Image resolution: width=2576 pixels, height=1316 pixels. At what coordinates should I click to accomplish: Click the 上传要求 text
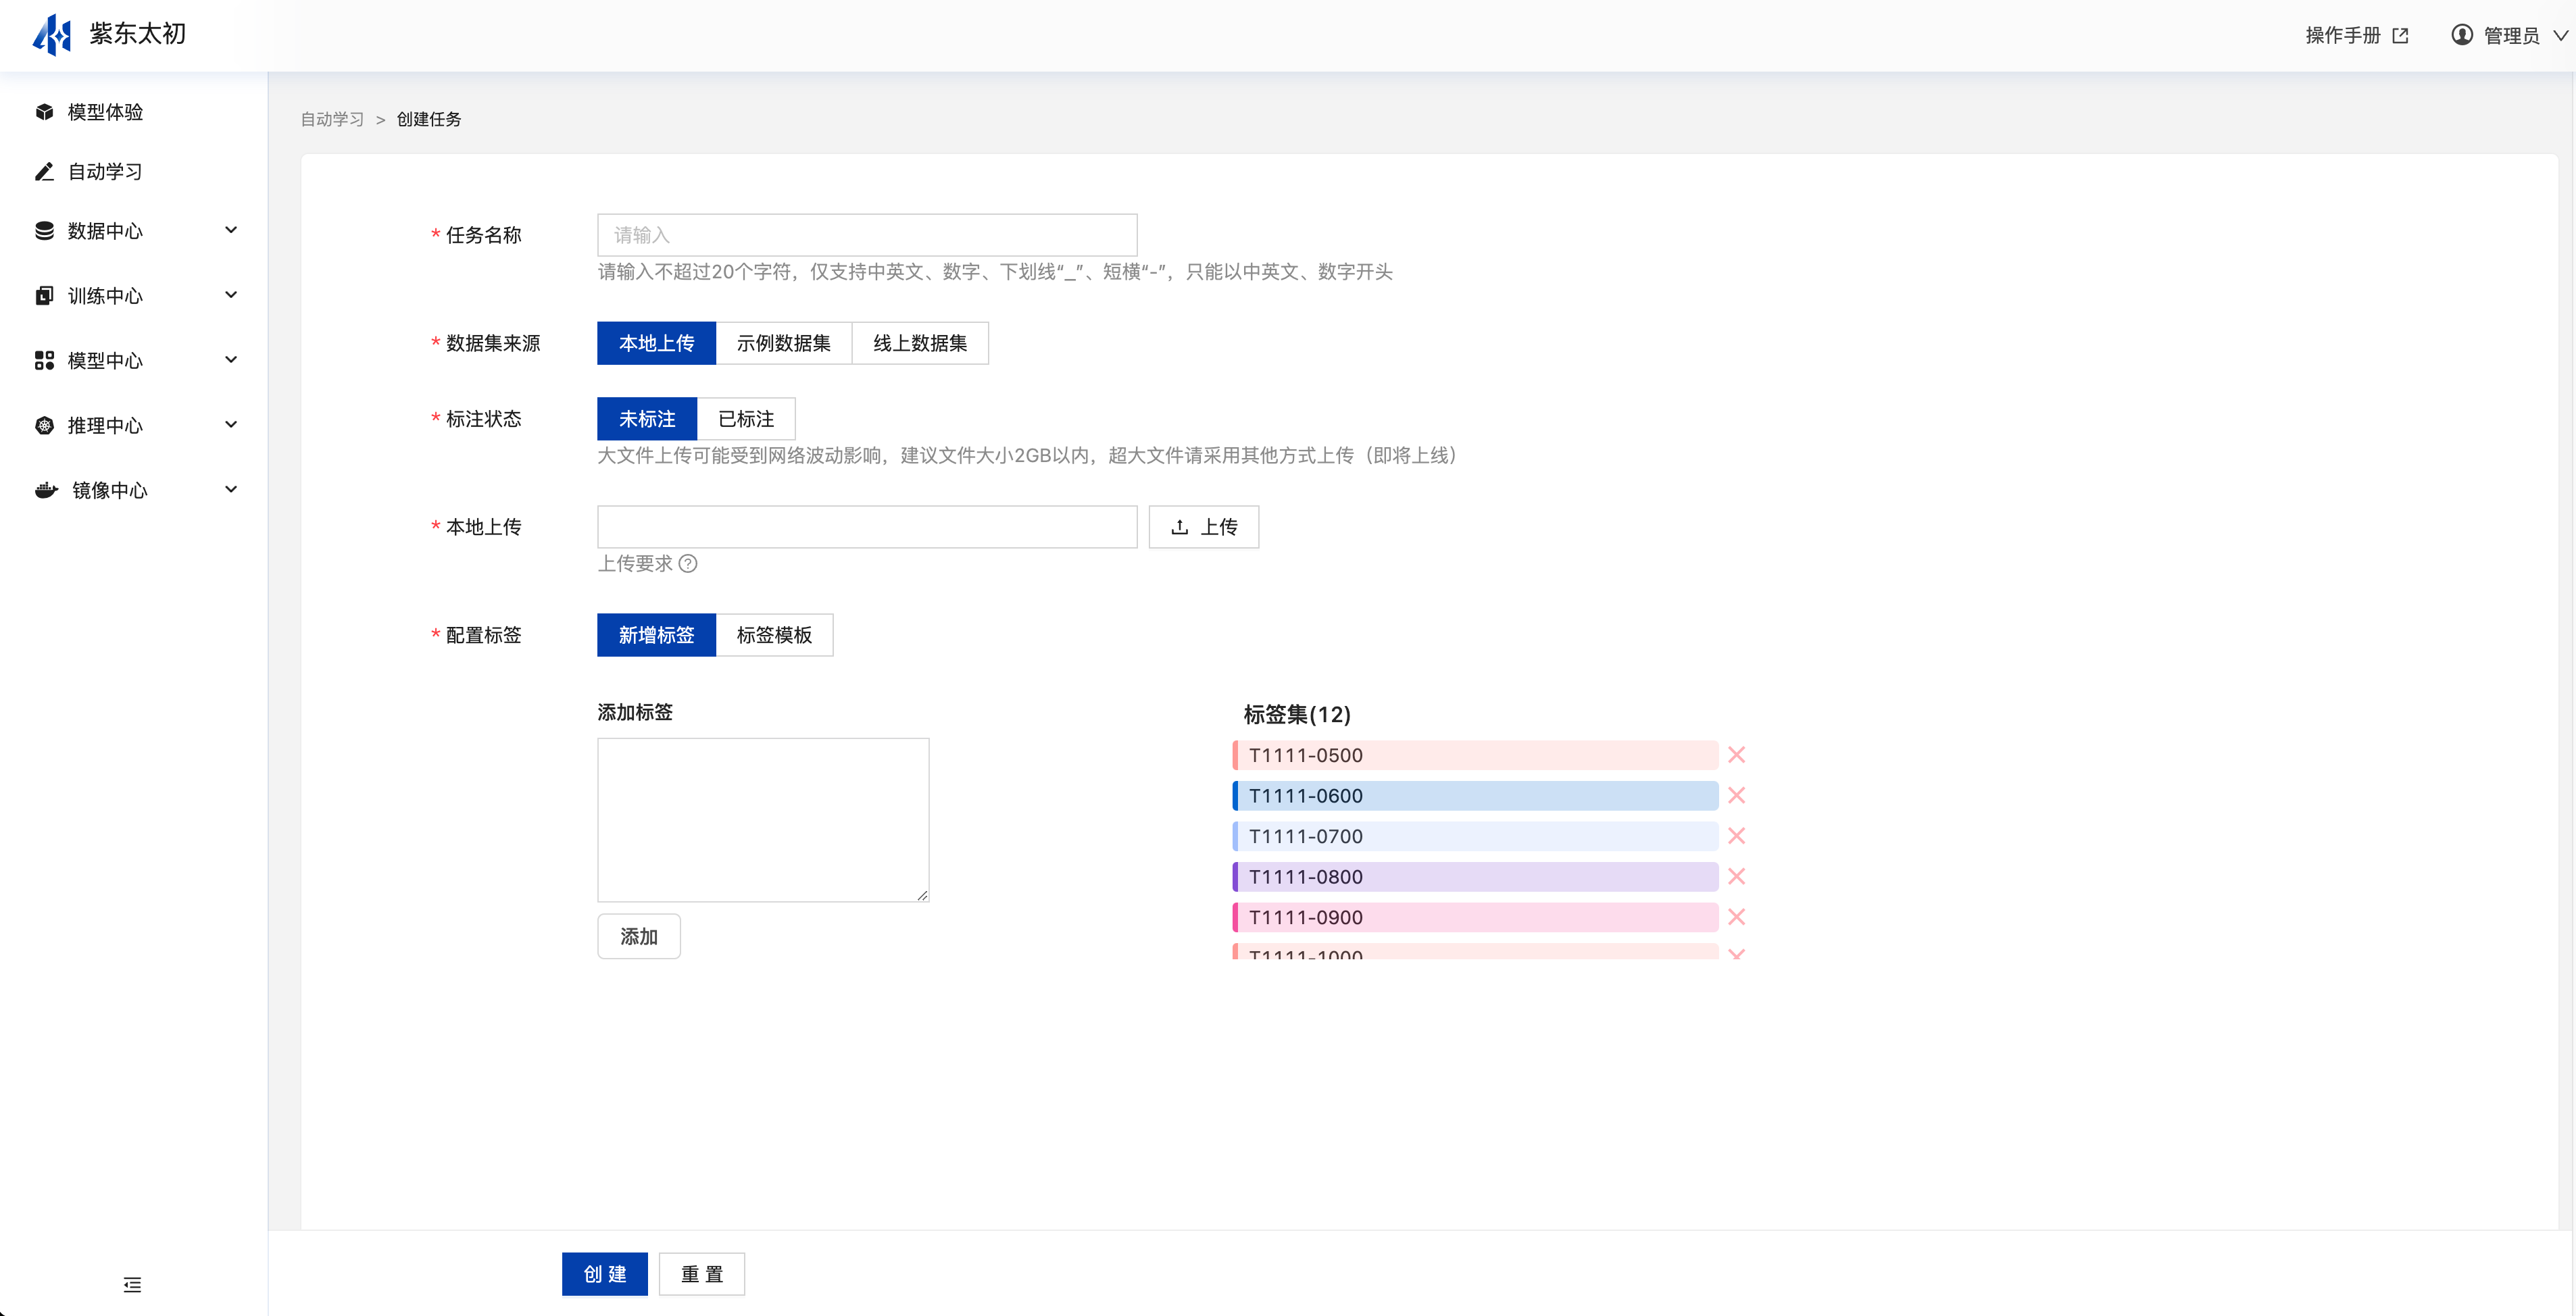(635, 564)
